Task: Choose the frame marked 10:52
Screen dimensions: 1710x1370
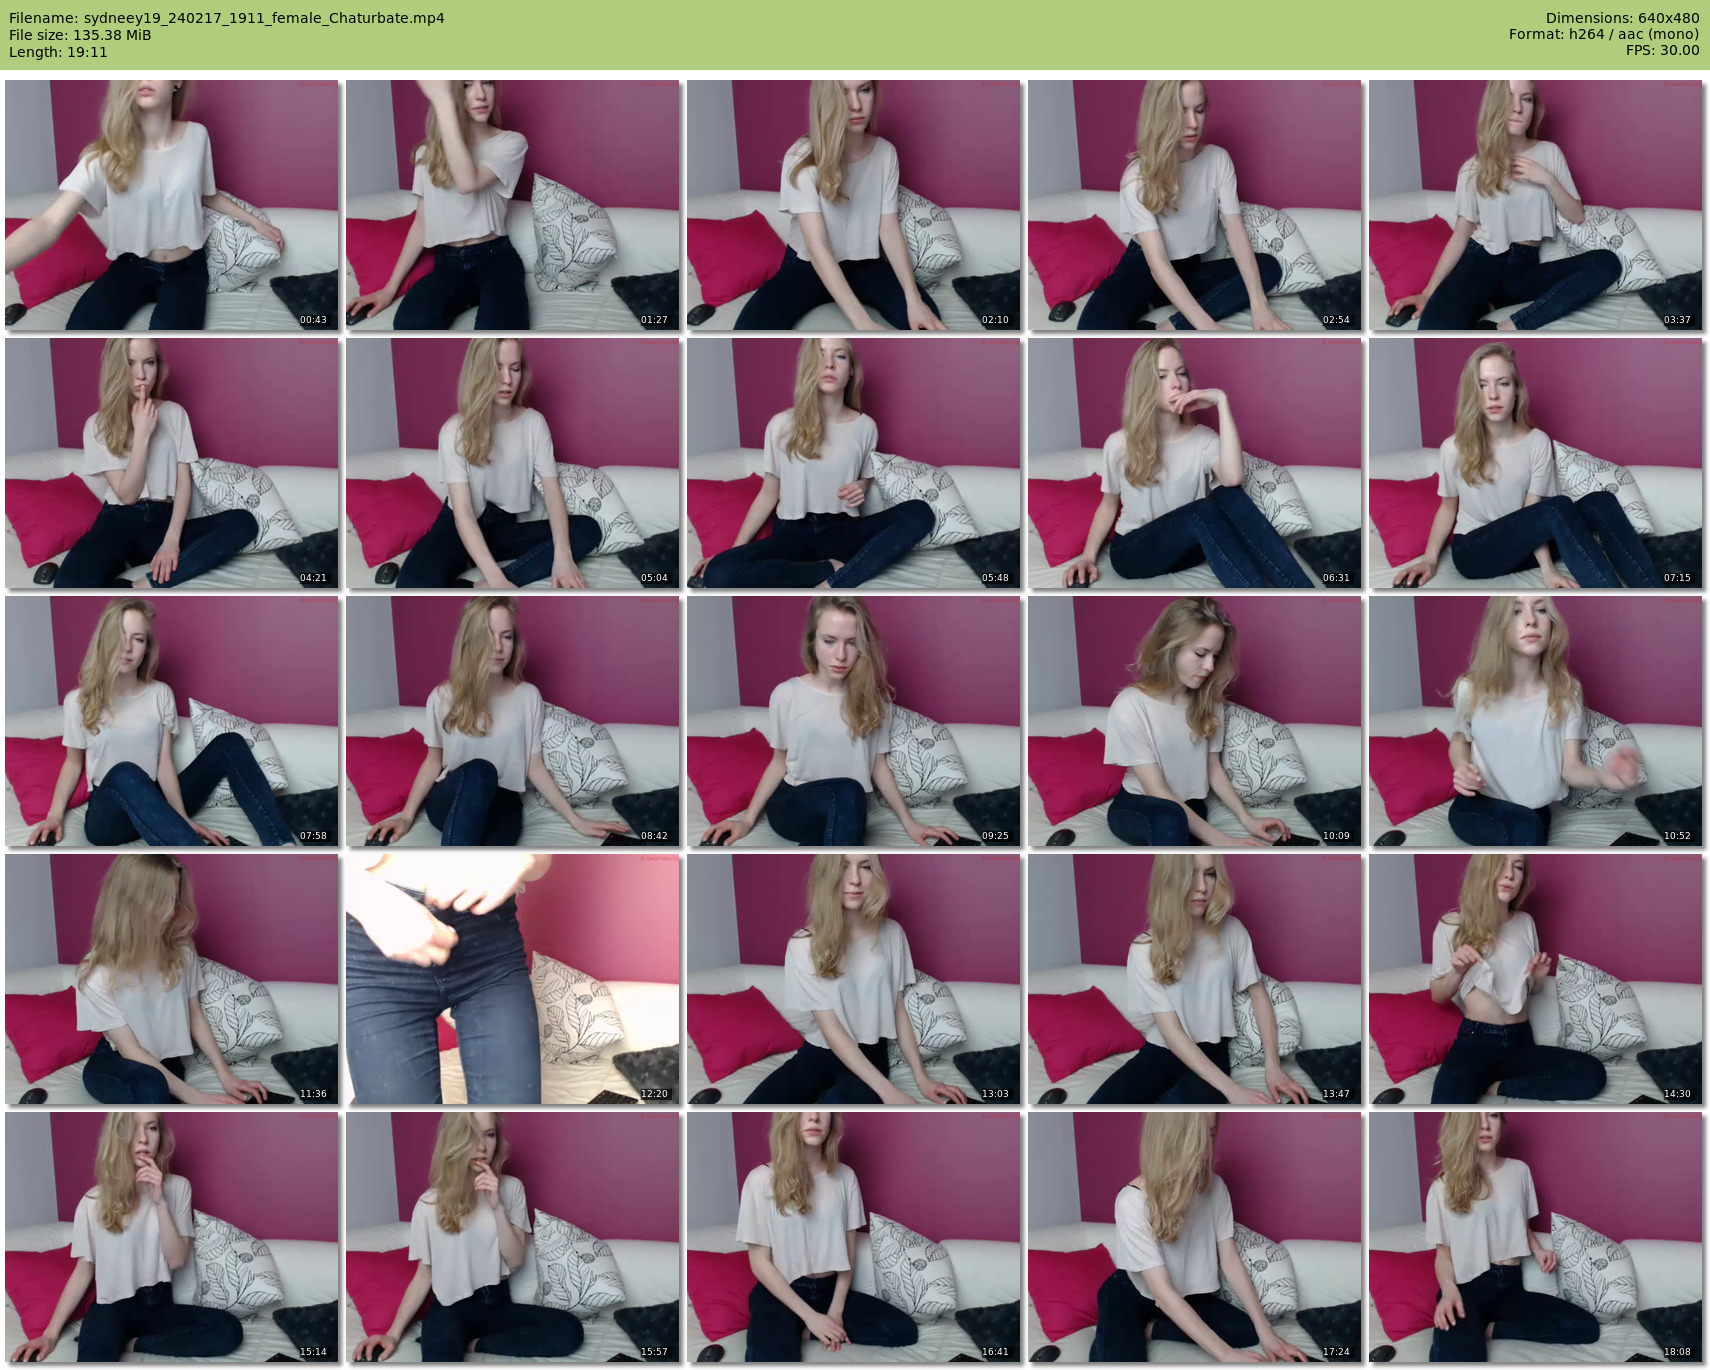Action: pos(1536,721)
